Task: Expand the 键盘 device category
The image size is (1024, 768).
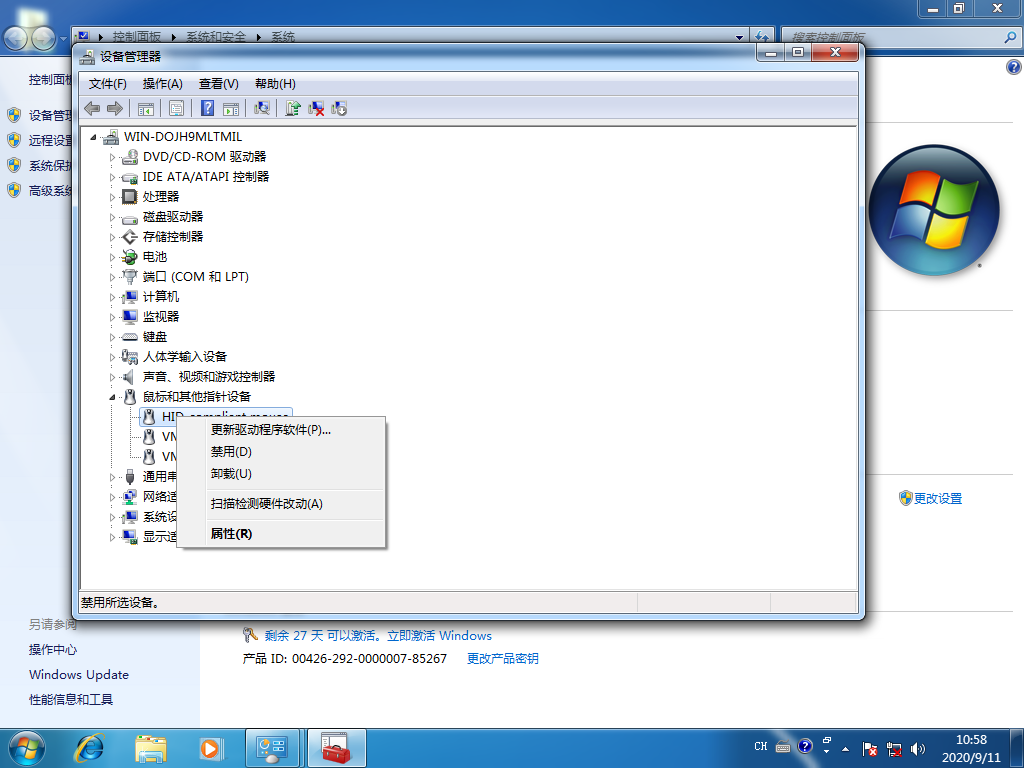Action: pyautogui.click(x=113, y=337)
